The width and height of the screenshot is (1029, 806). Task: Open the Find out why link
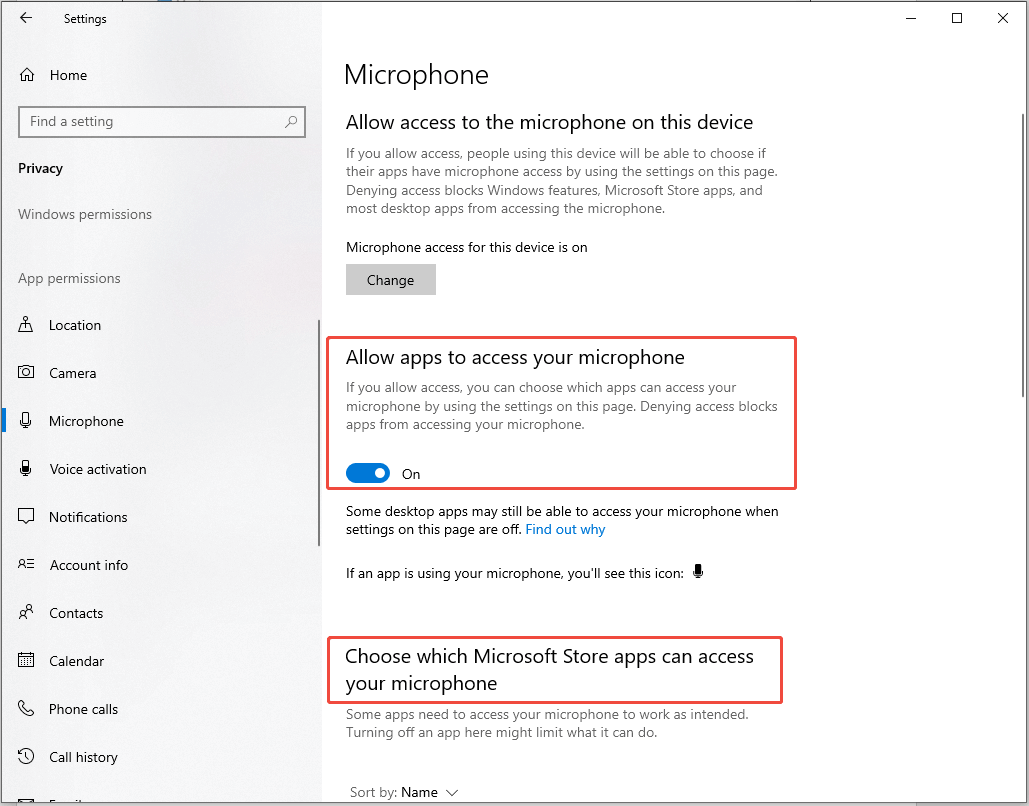click(565, 529)
